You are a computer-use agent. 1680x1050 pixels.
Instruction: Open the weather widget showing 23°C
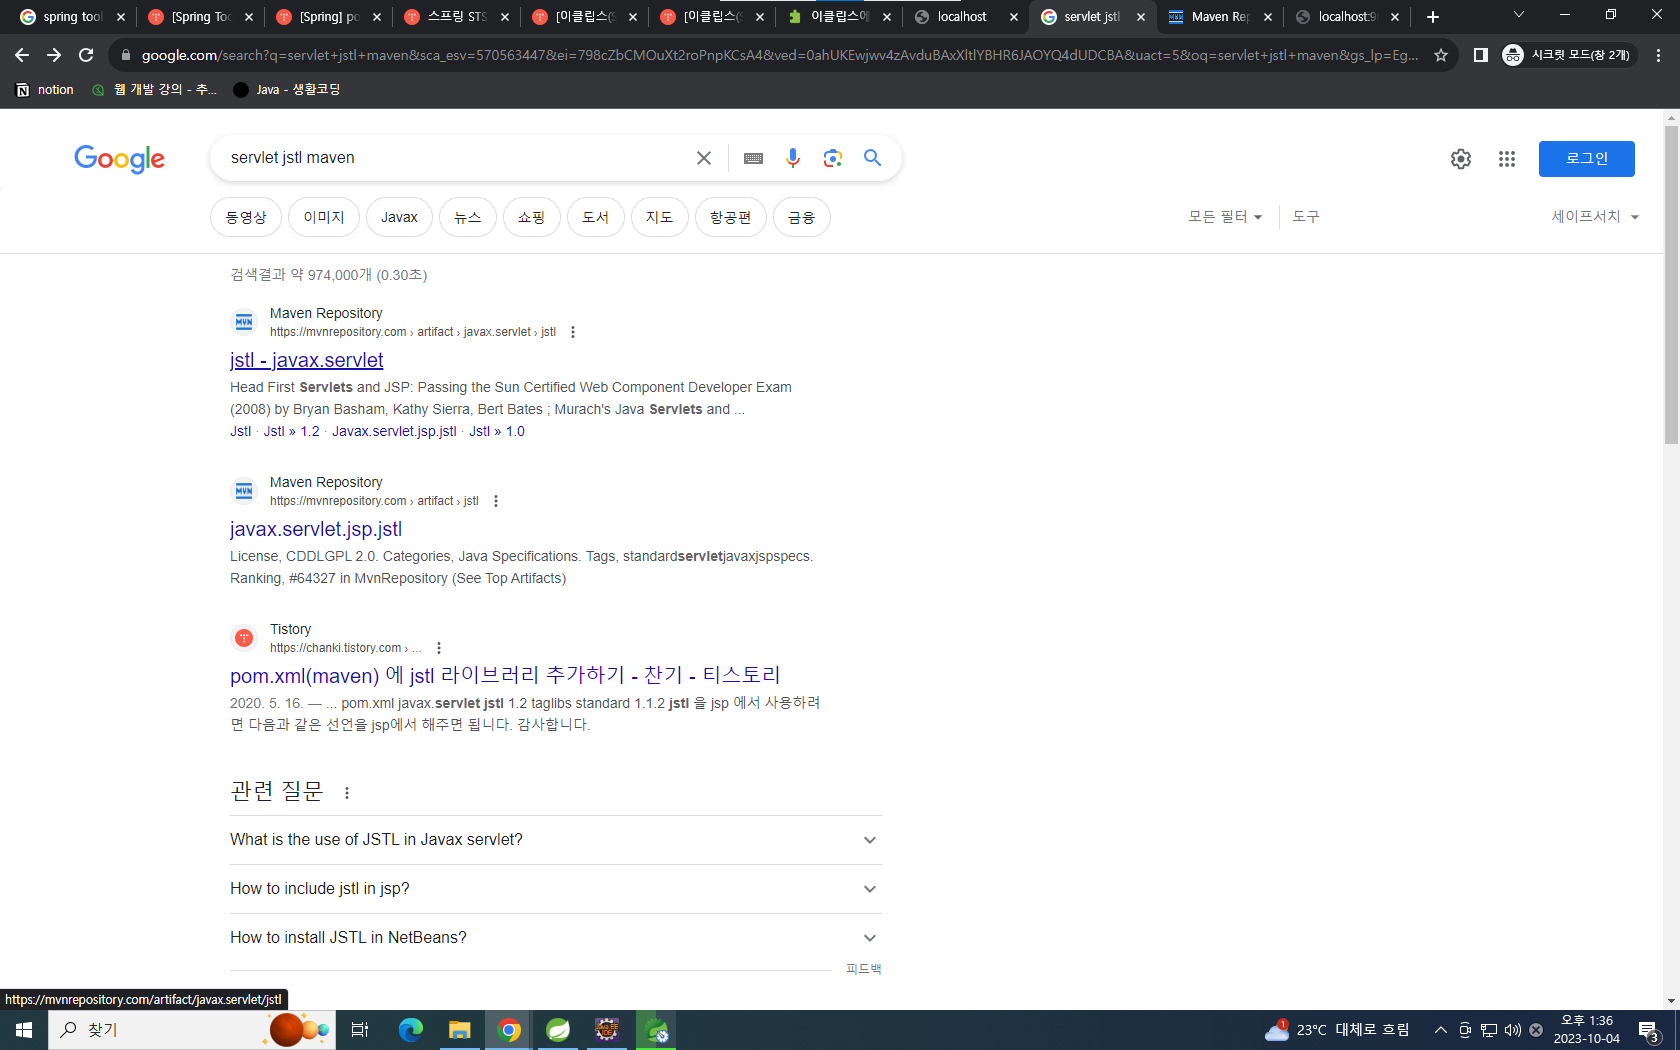point(1337,1030)
